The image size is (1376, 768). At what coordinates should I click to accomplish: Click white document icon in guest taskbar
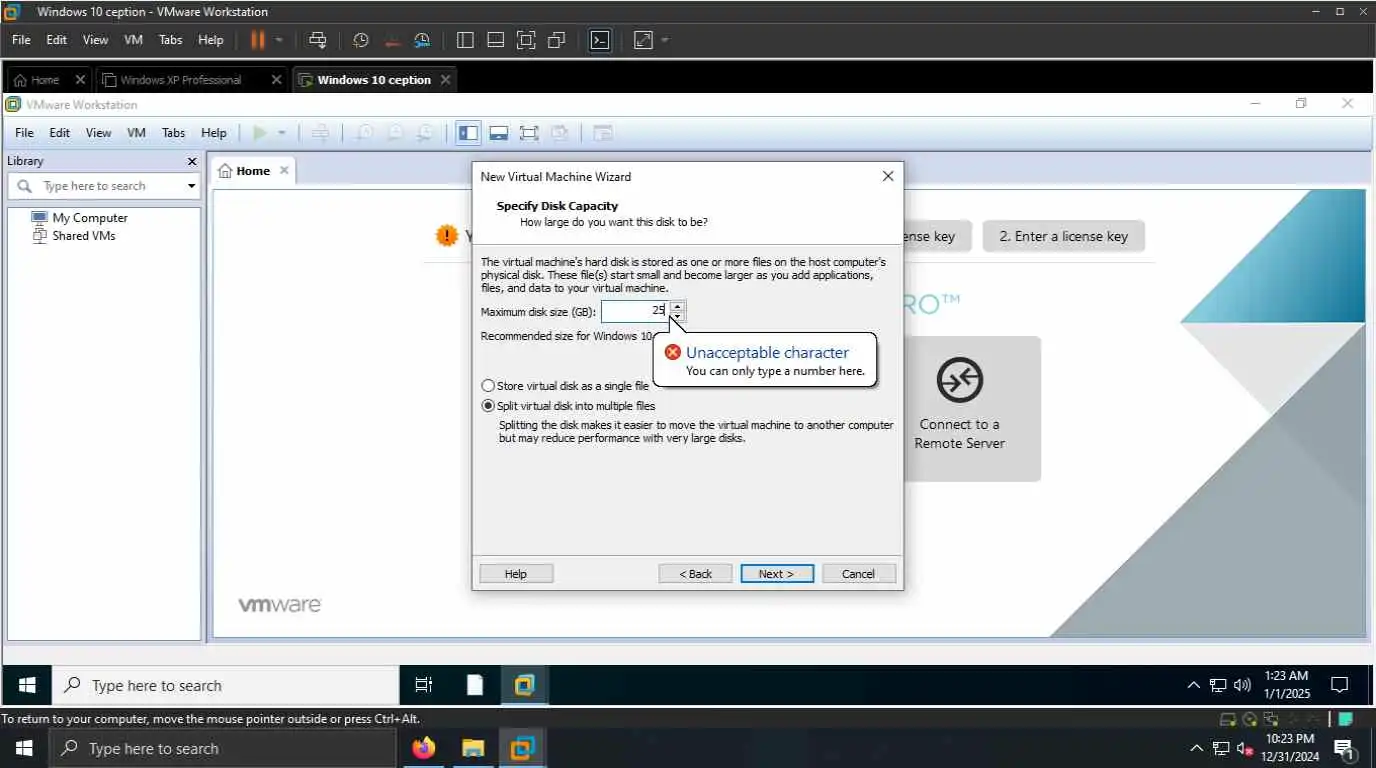click(475, 685)
